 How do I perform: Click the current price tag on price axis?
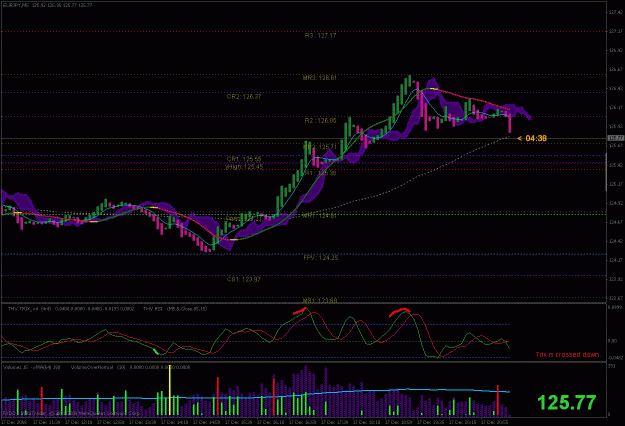coord(615,138)
